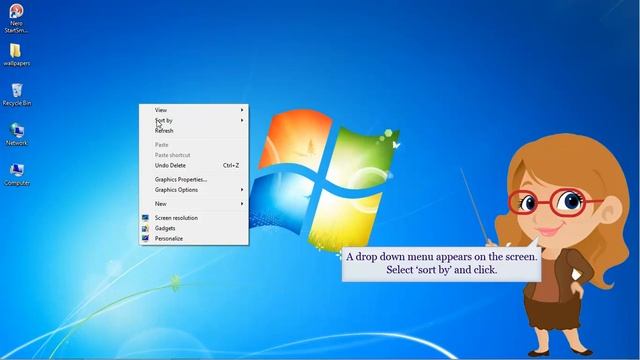
Task: Click the Gadgets menu icon
Action: coord(145,228)
